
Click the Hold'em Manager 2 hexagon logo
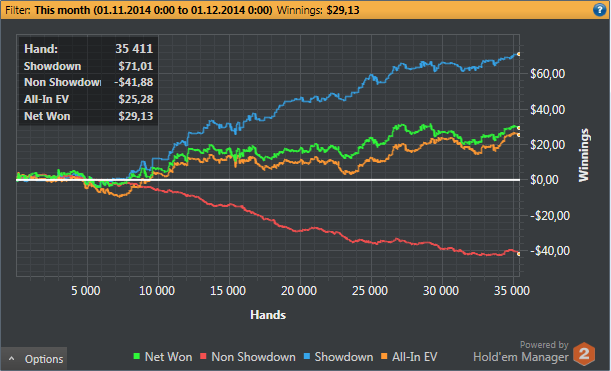point(584,353)
